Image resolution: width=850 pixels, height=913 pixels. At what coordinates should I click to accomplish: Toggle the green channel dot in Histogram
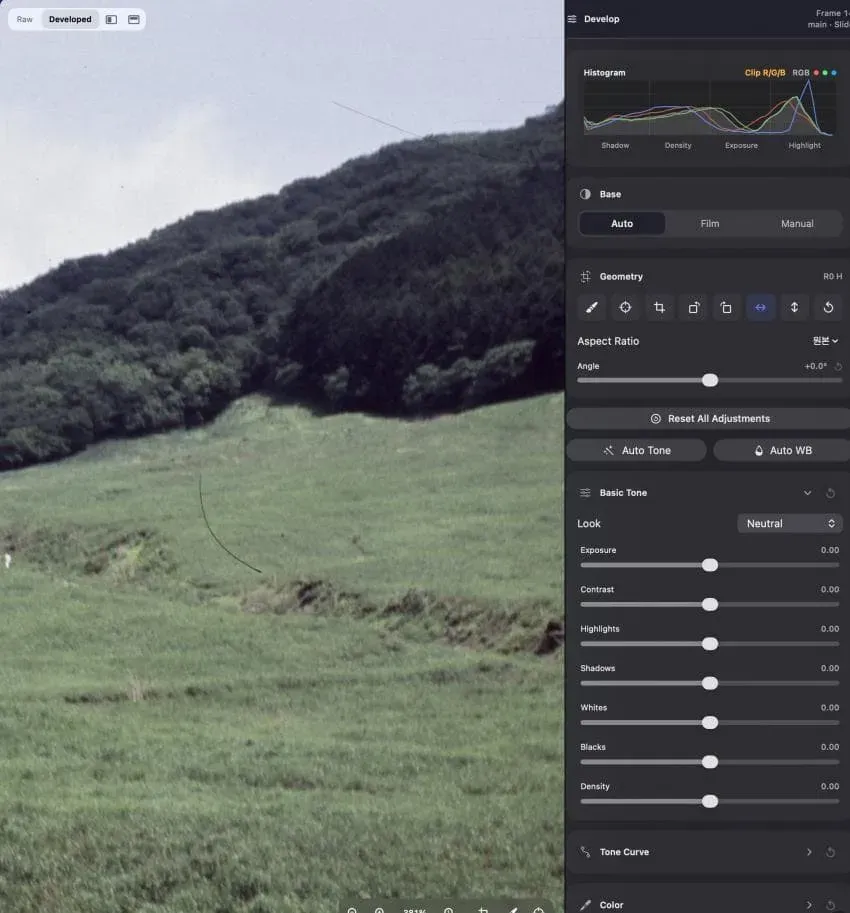(x=825, y=73)
